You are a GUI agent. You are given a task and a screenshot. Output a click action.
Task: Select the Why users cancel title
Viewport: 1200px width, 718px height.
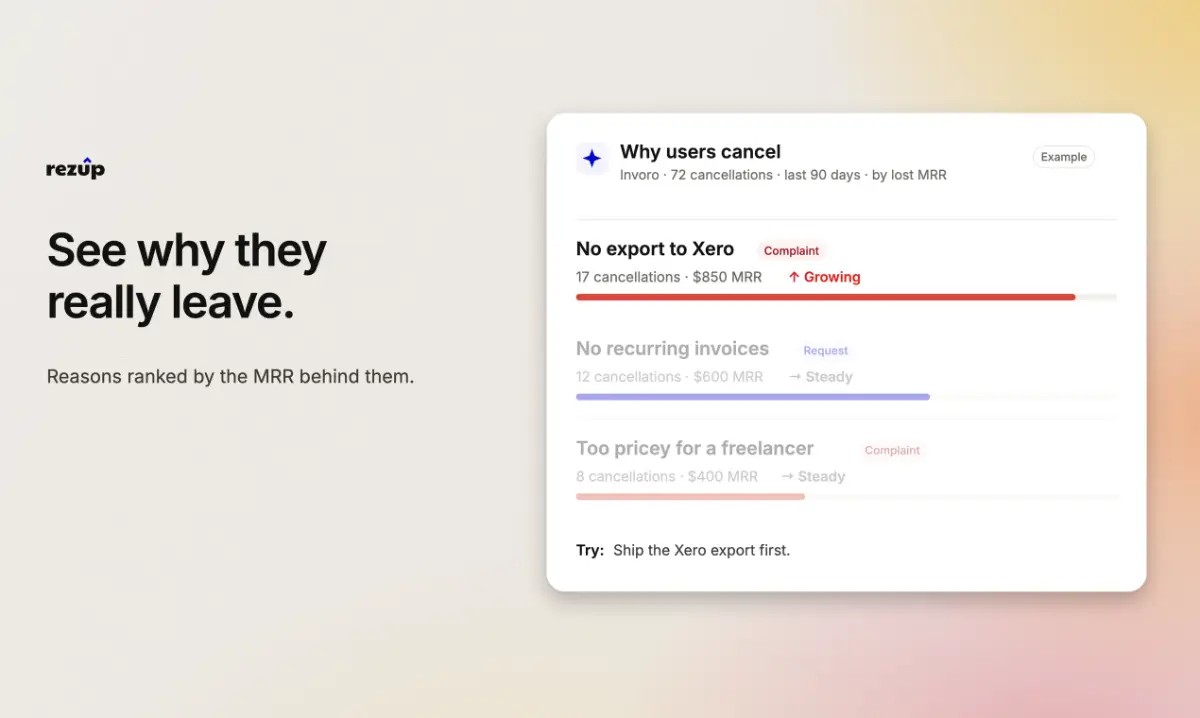click(x=700, y=152)
